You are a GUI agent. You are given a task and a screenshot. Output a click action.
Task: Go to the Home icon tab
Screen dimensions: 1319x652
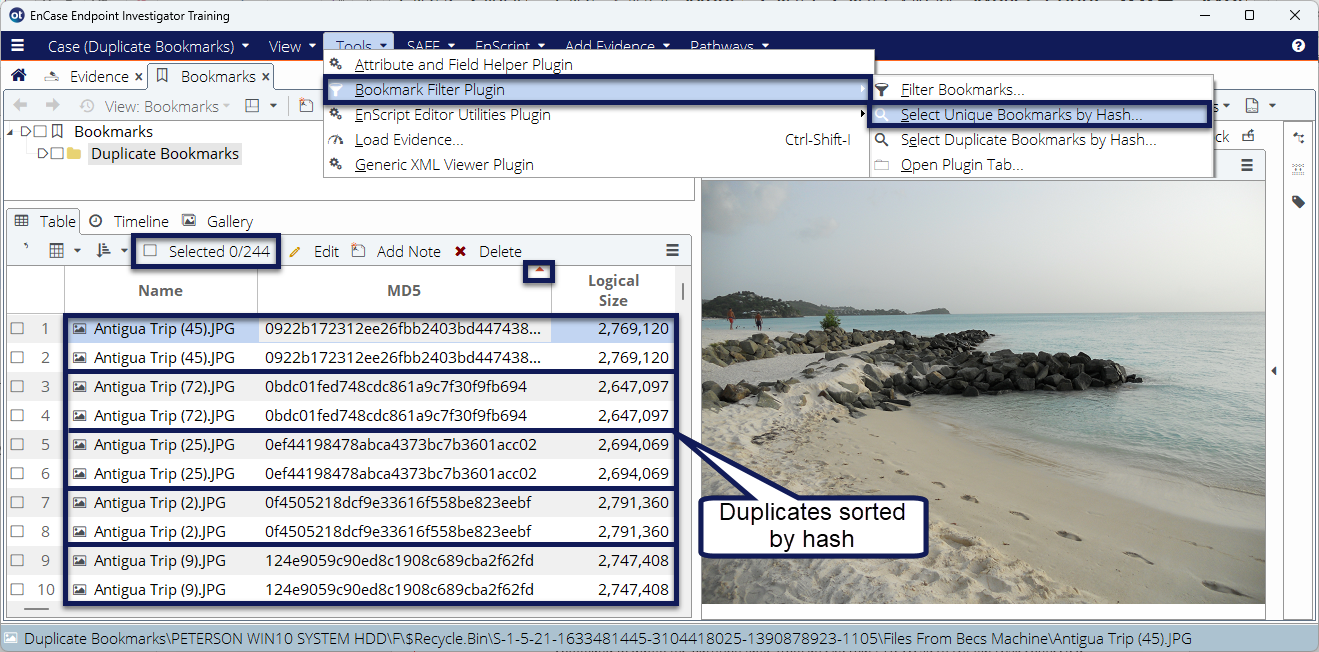click(18, 76)
